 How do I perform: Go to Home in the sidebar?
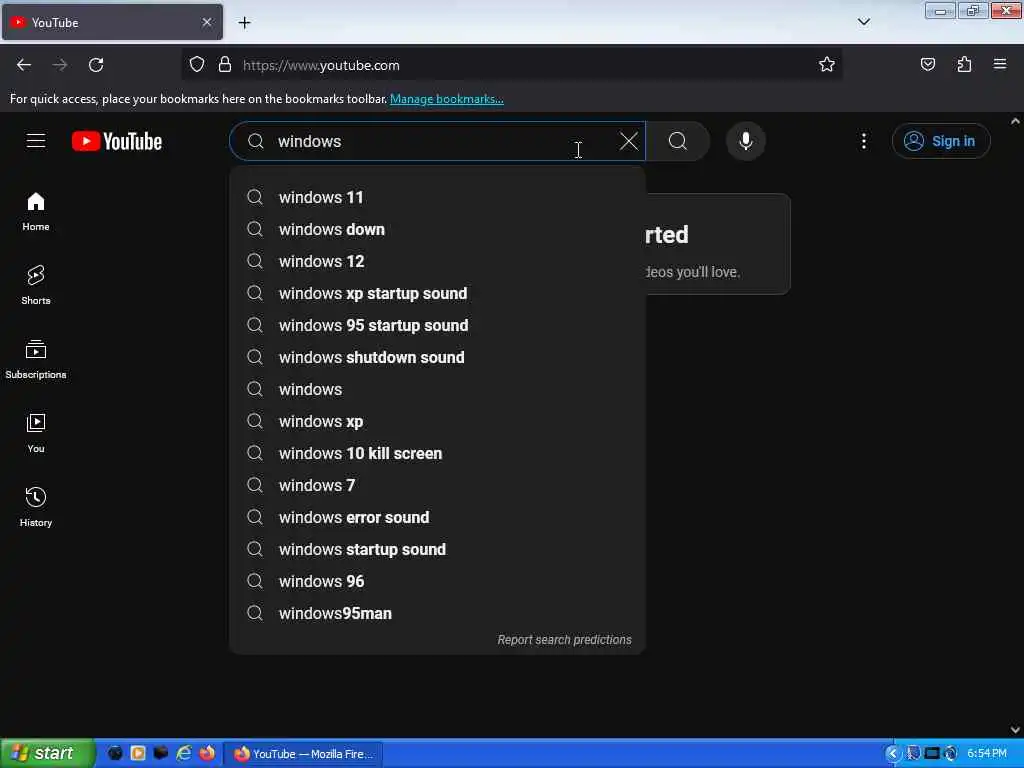coord(36,212)
